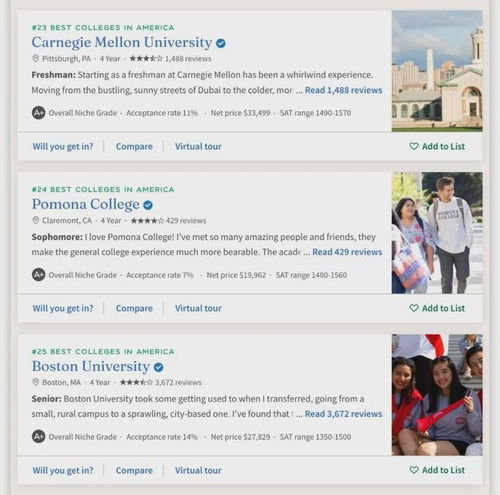Image resolution: width=500 pixels, height=495 pixels.
Task: Click the verified badge next to Carnegie Mellon University
Action: 221,43
